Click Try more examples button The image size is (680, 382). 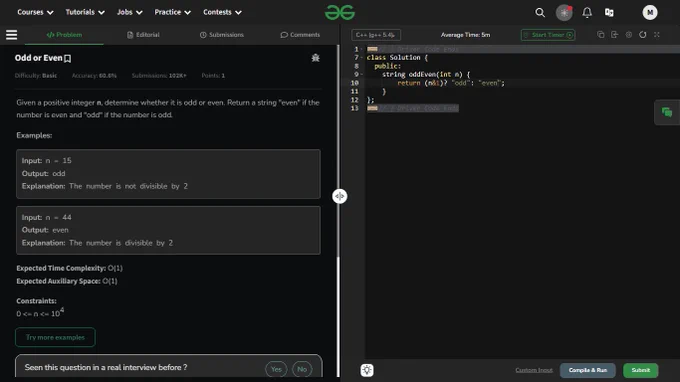pyautogui.click(x=55, y=337)
